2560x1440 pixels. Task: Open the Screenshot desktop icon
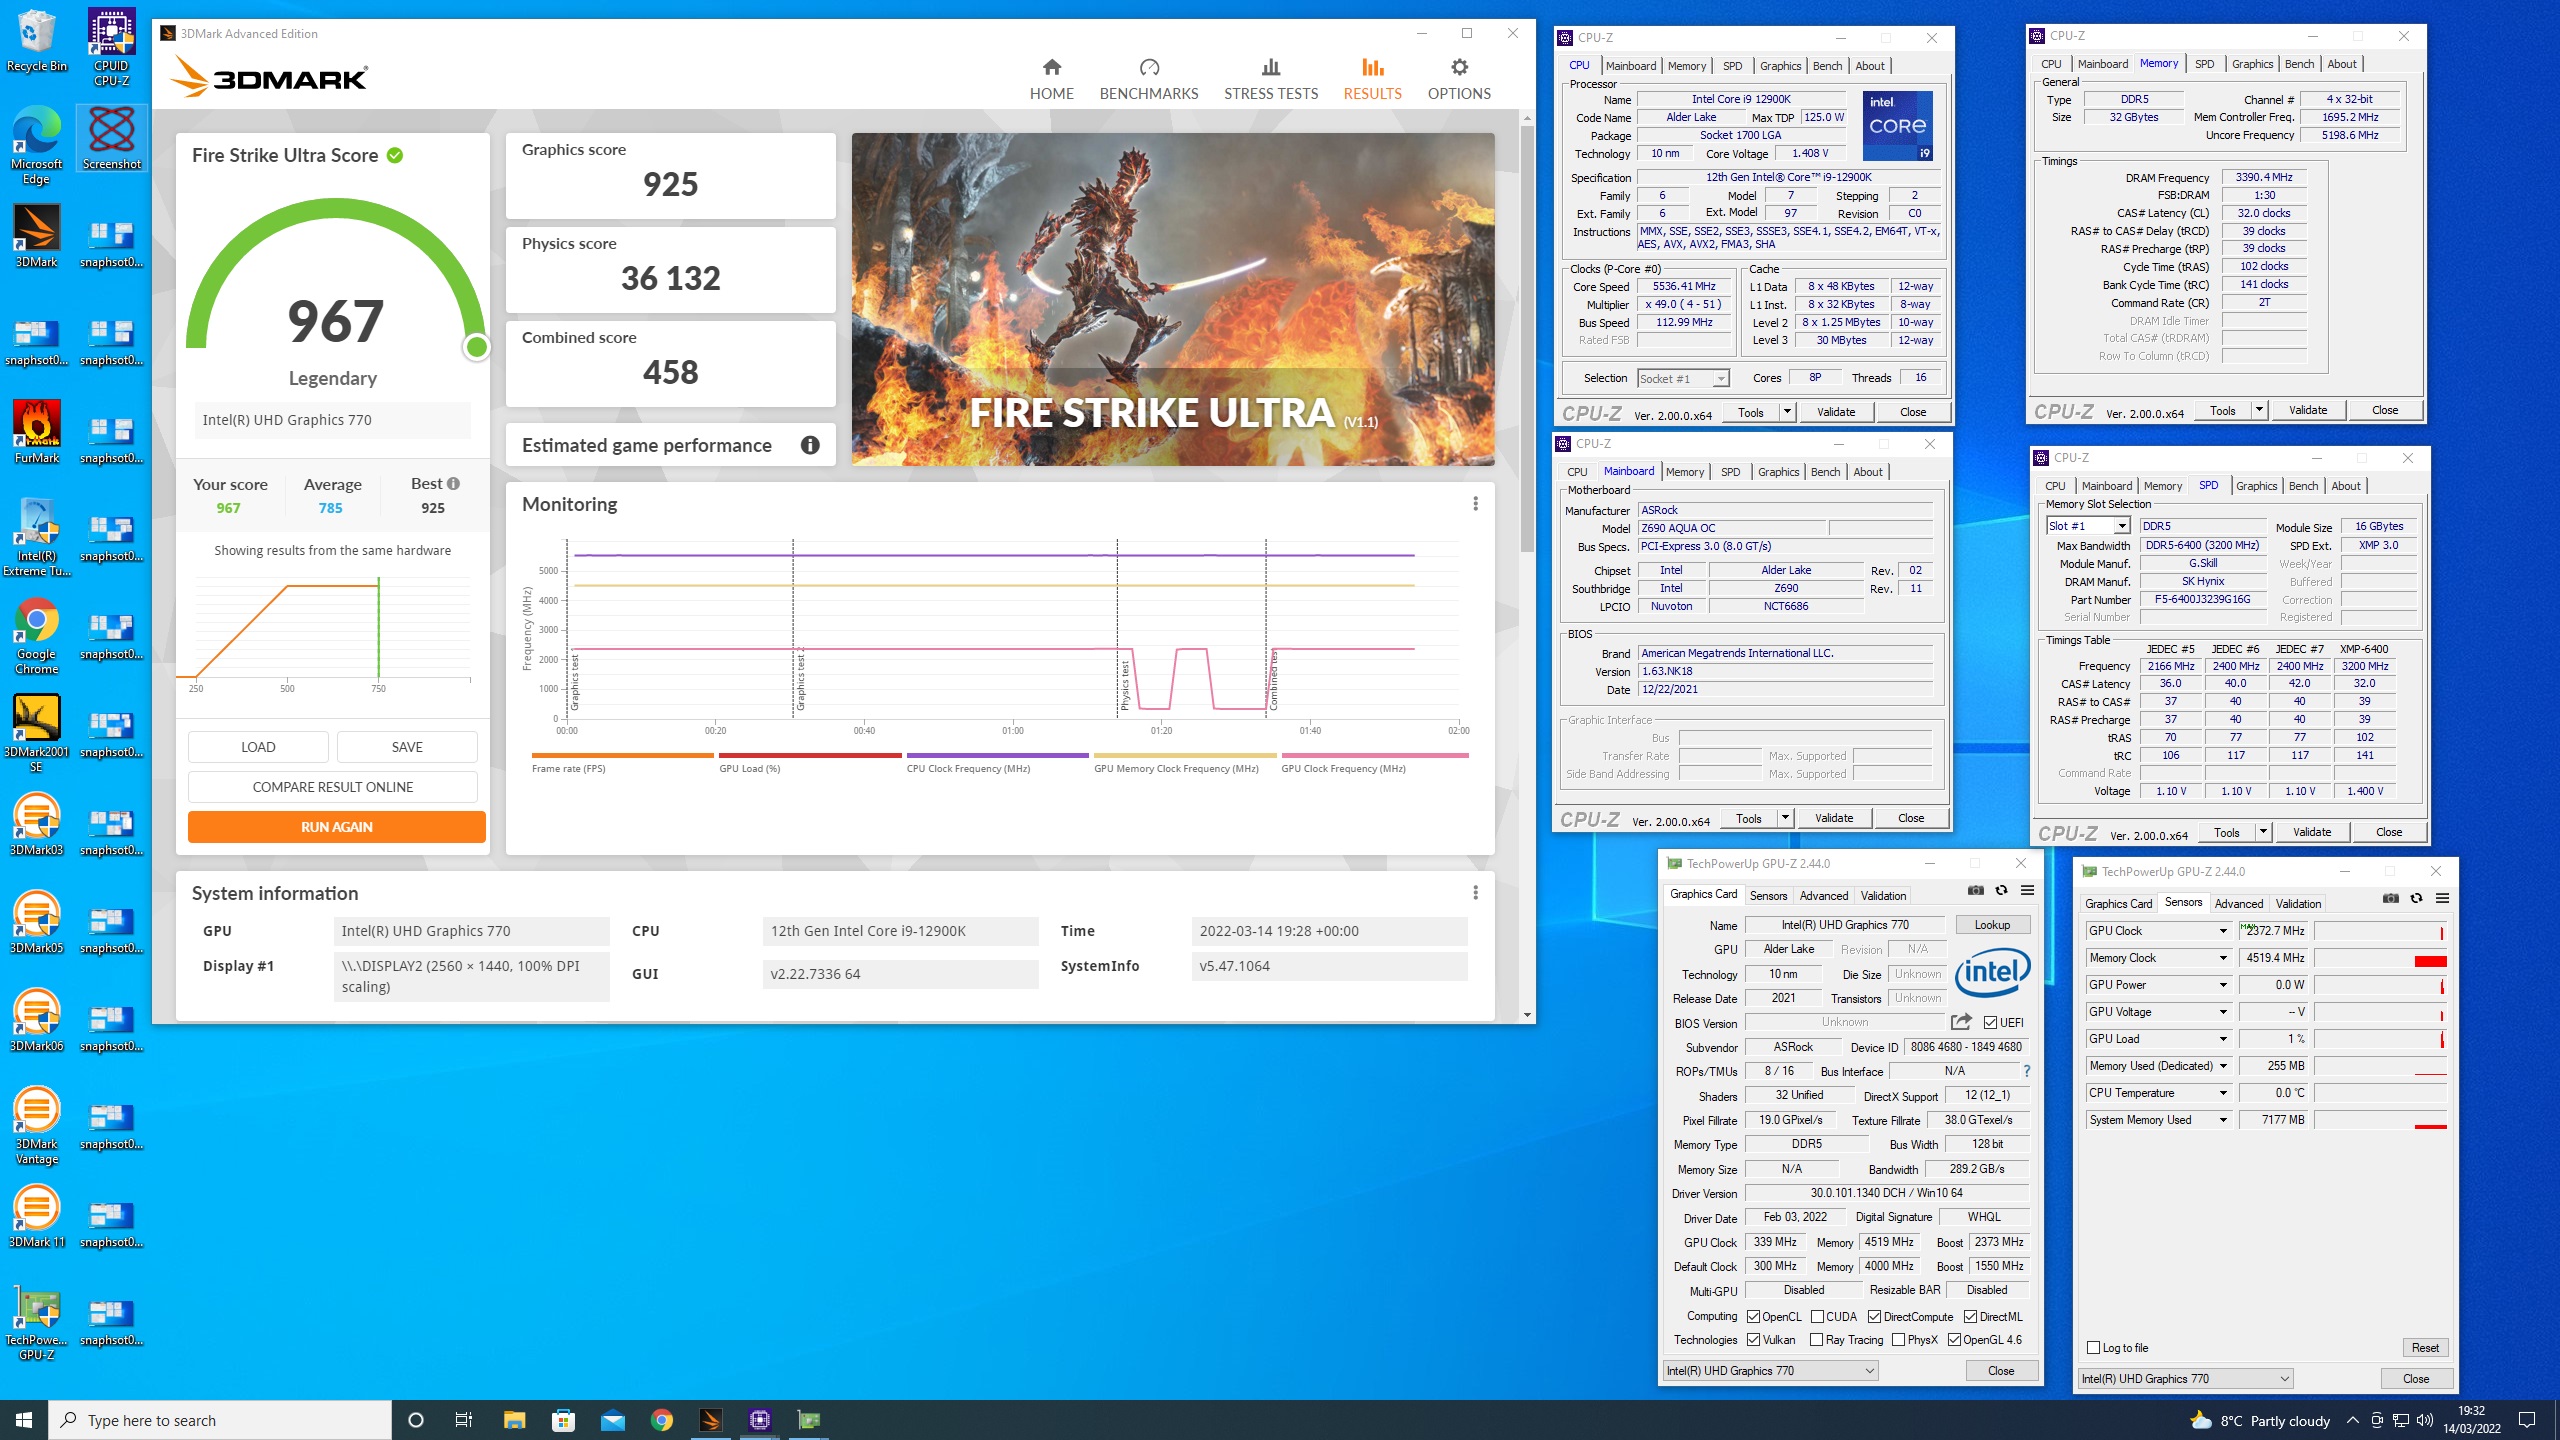[x=111, y=139]
